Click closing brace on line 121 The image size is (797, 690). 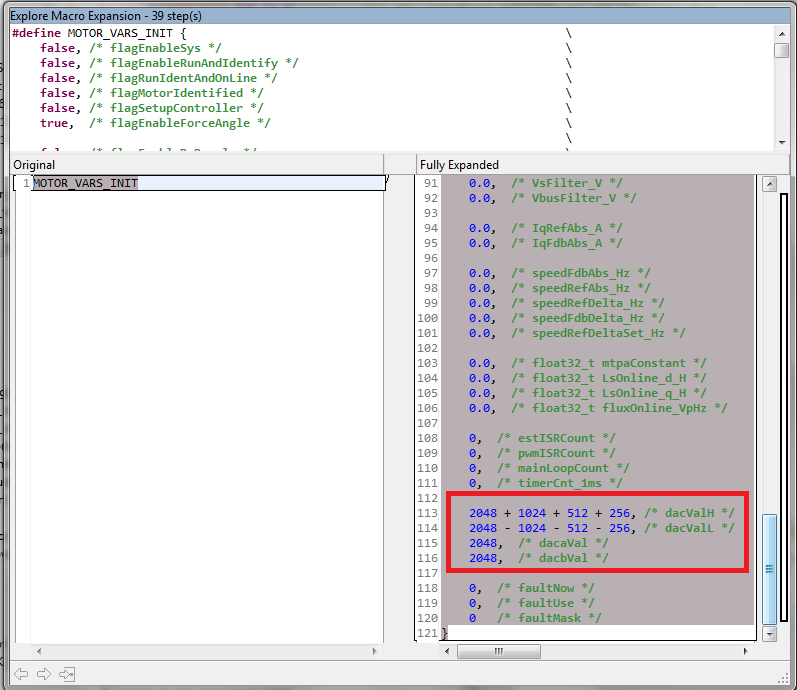pos(444,634)
